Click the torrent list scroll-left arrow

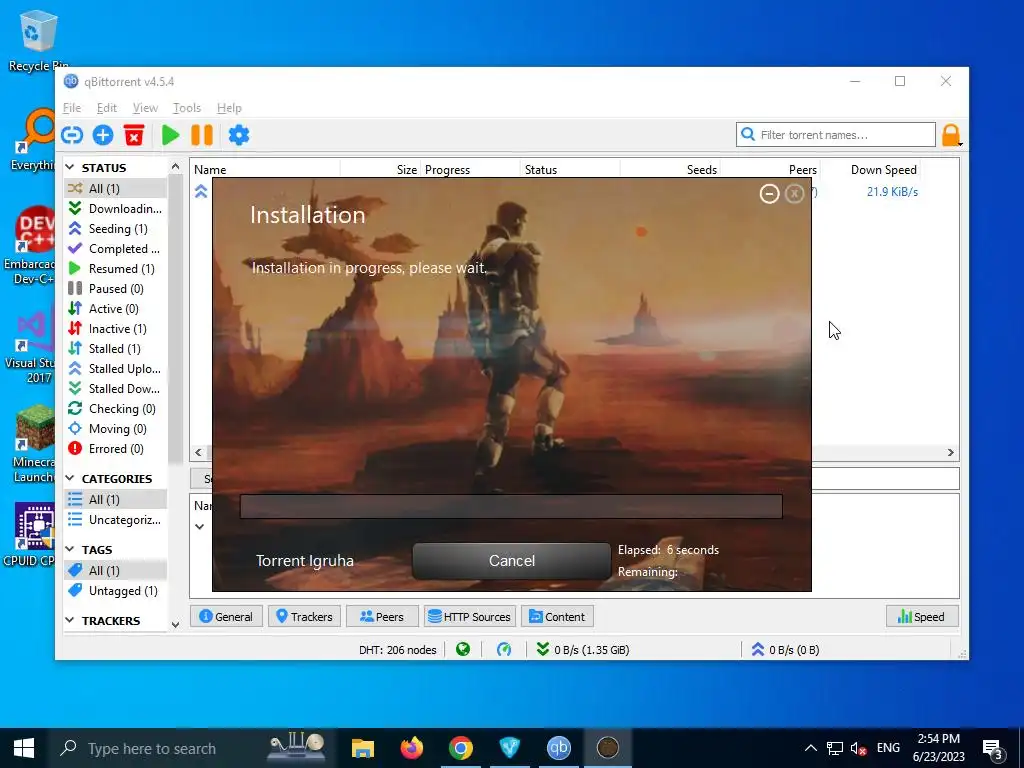coord(199,453)
